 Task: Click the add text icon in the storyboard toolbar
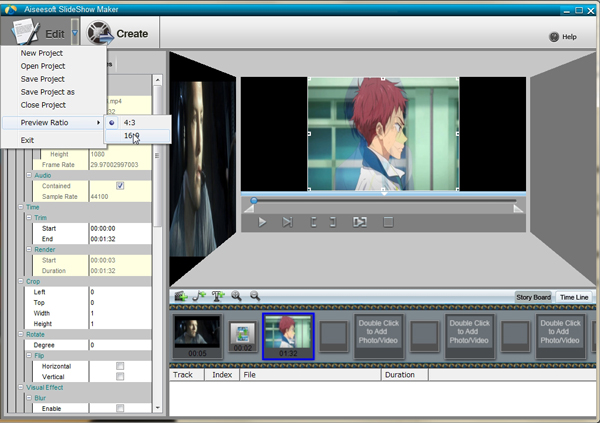point(218,296)
